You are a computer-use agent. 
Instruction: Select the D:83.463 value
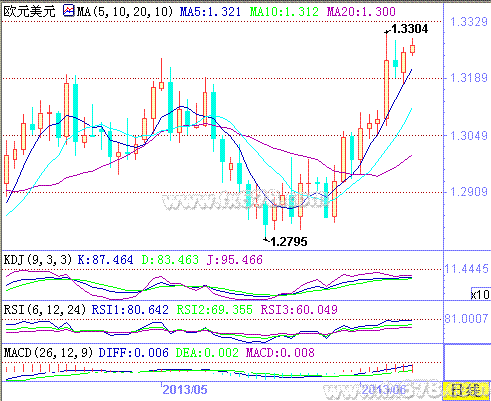click(x=170, y=260)
